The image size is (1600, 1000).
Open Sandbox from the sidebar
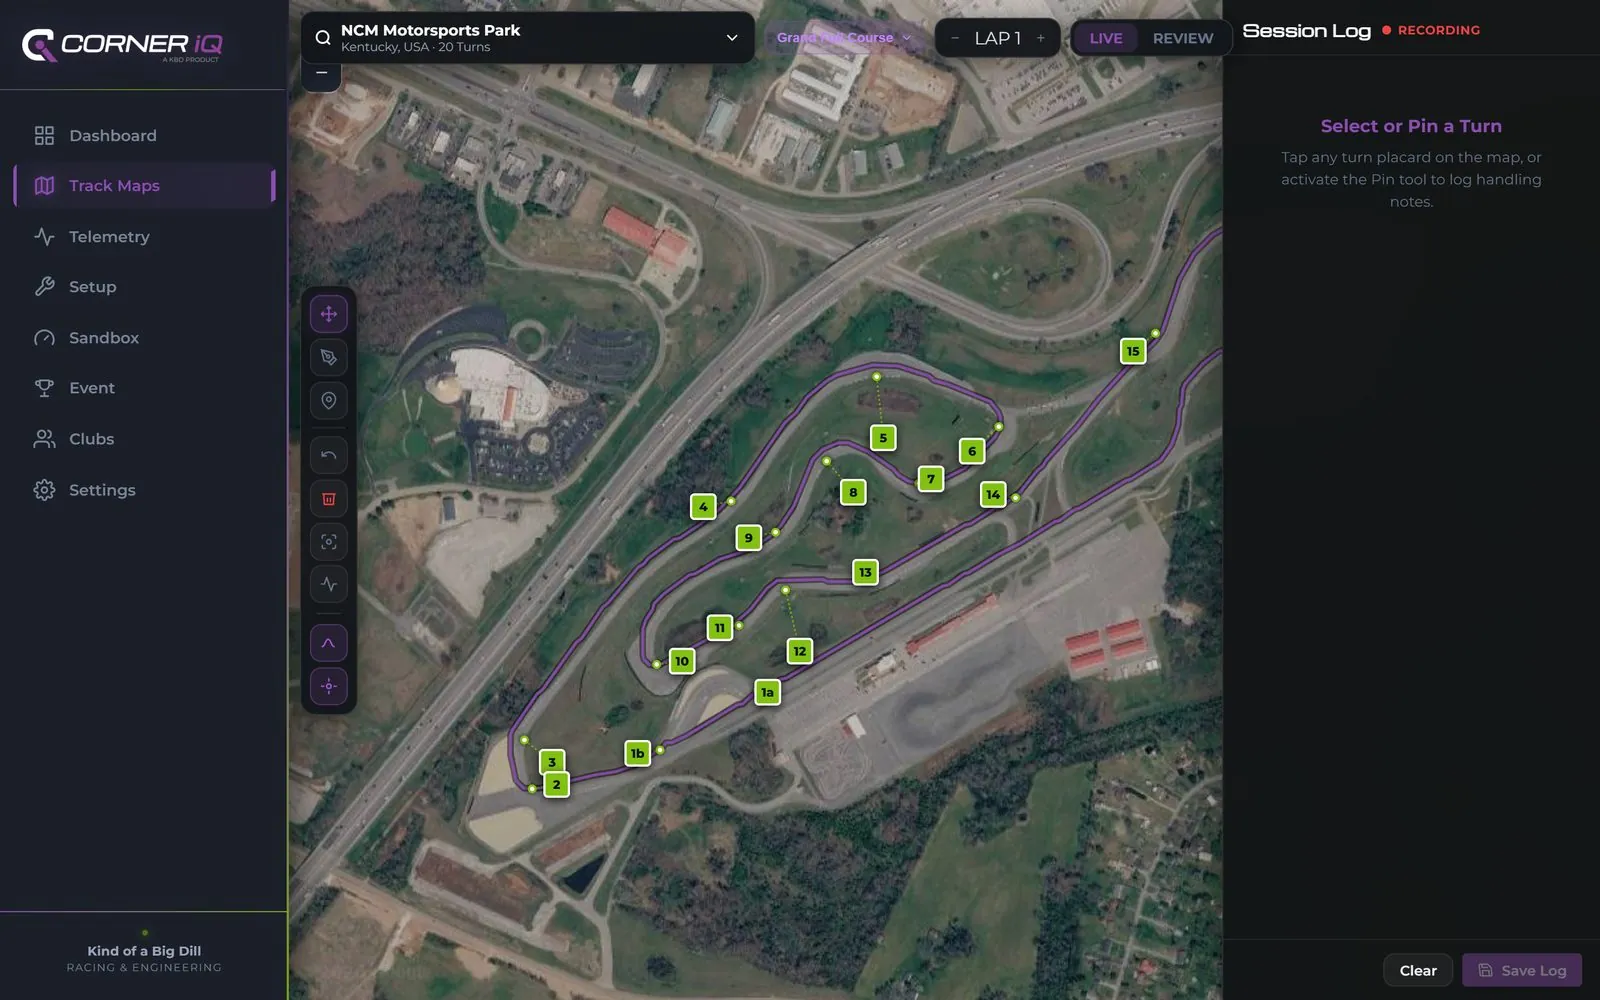144,338
